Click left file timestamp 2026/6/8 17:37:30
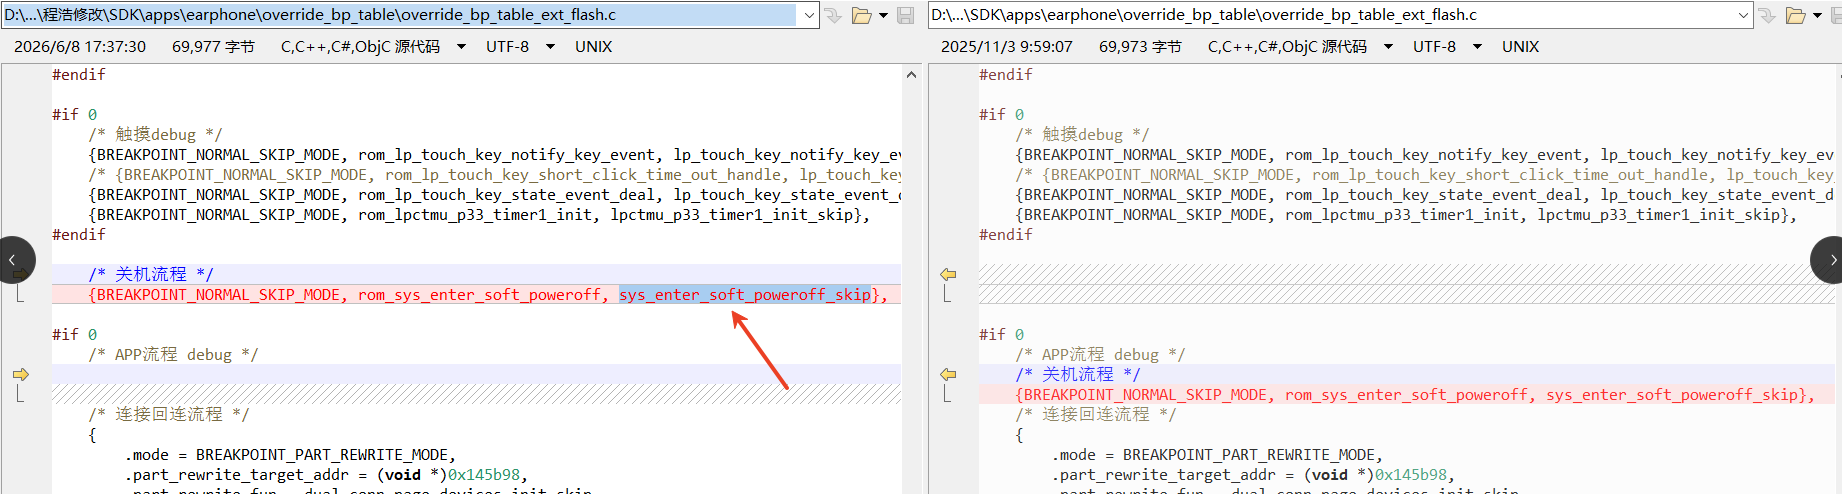Viewport: 1842px width, 494px height. [80, 47]
